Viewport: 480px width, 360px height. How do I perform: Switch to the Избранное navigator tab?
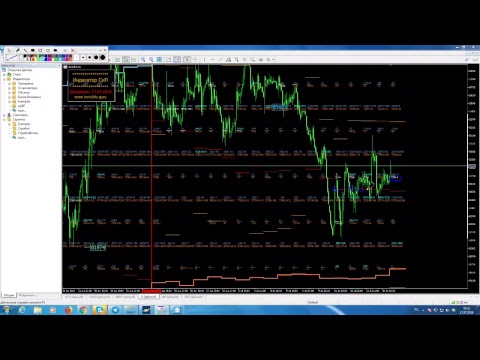click(26, 295)
